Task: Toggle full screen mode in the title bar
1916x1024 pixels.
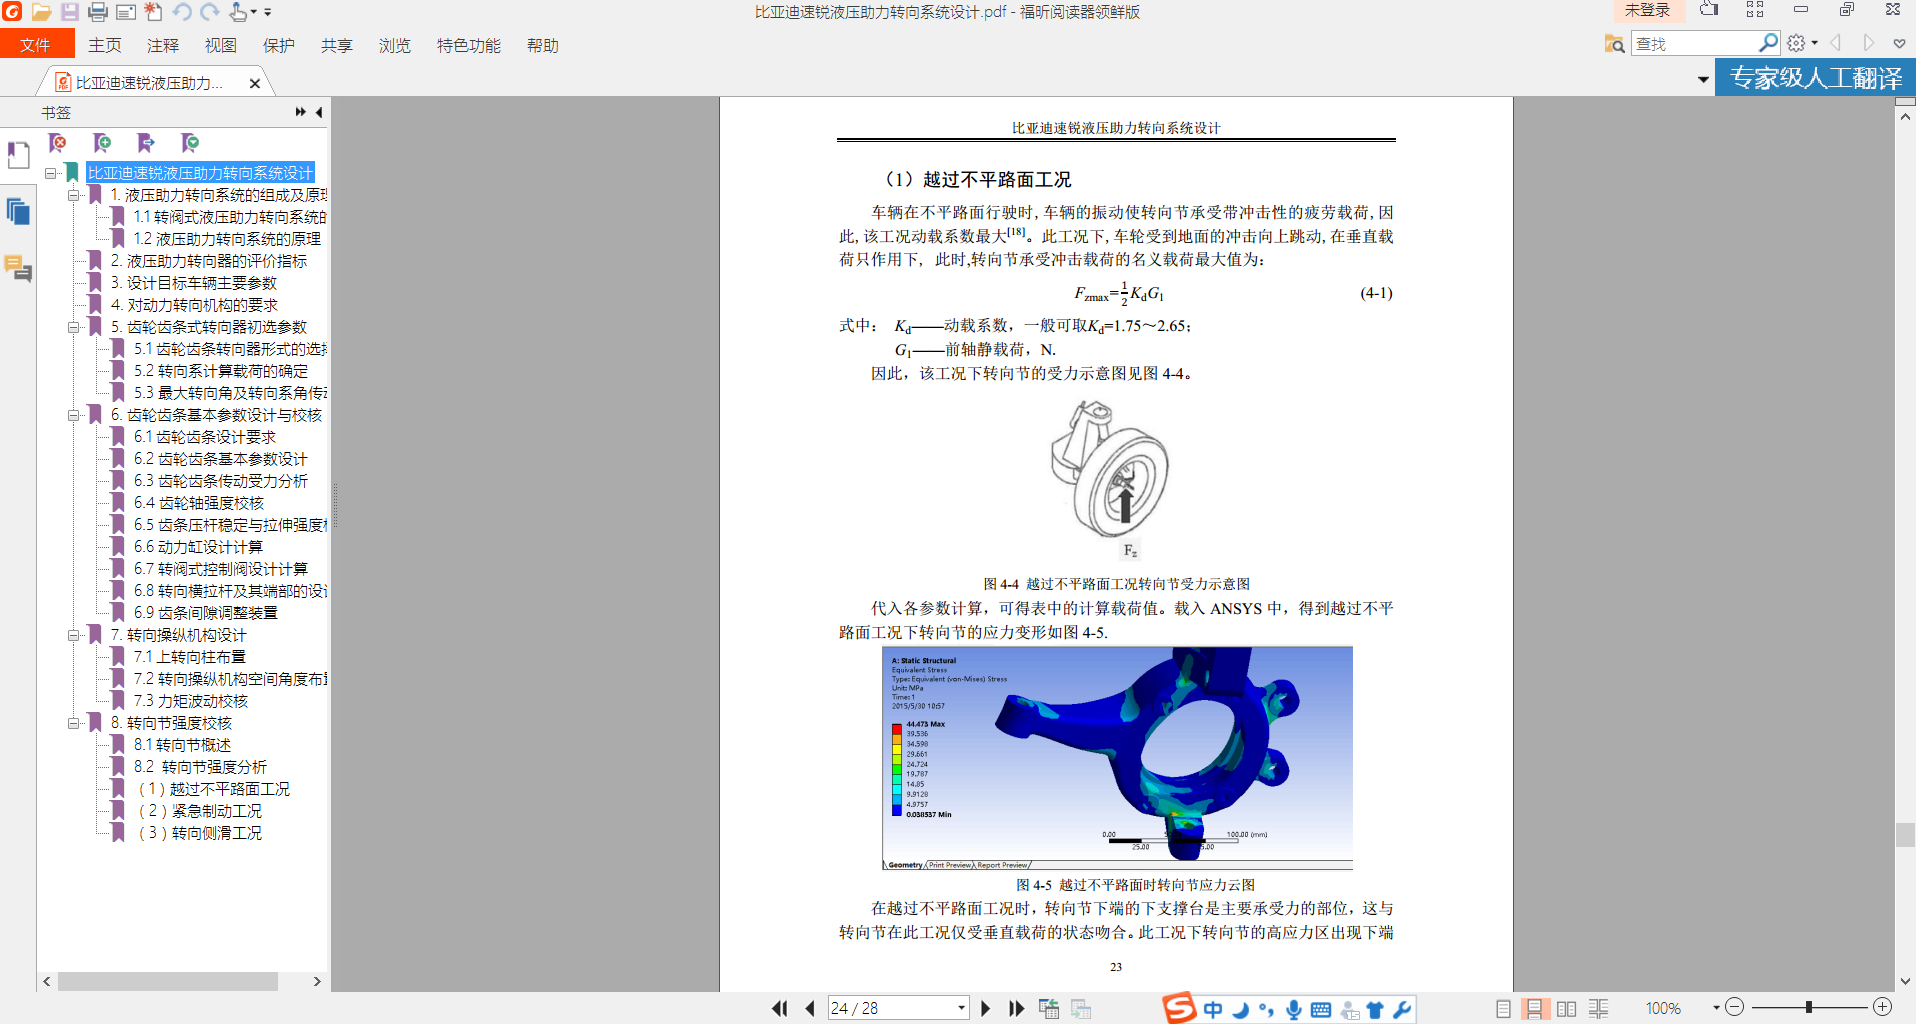Action: click(1755, 11)
